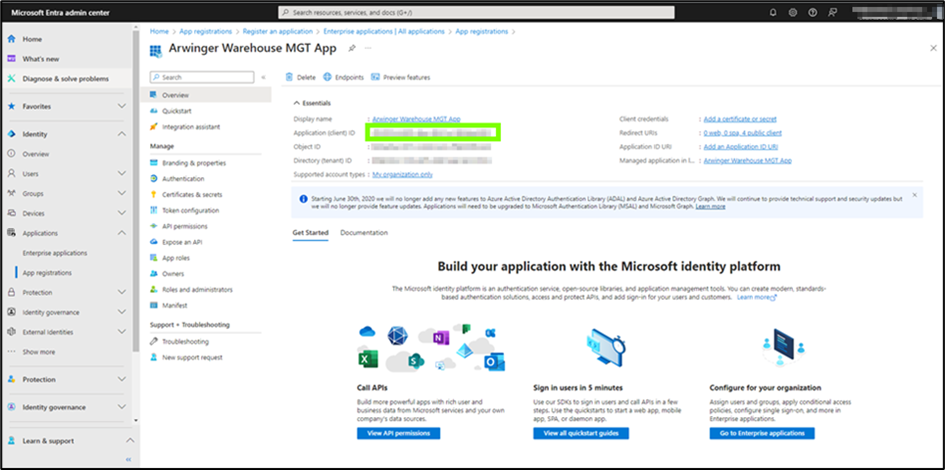Launch the Integration assistant
945x470 pixels.
(x=191, y=127)
